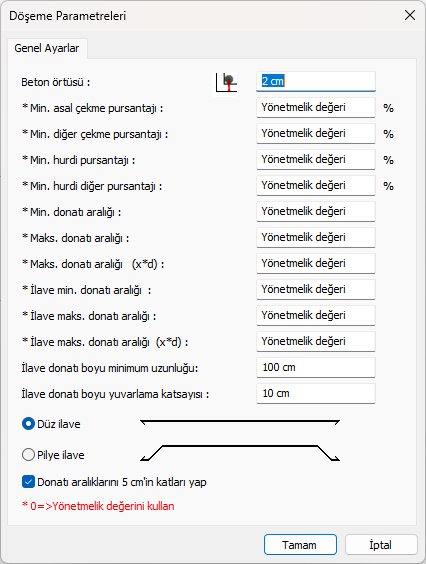426x564 pixels.
Task: Click the straight bar shape illustration
Action: point(240,423)
